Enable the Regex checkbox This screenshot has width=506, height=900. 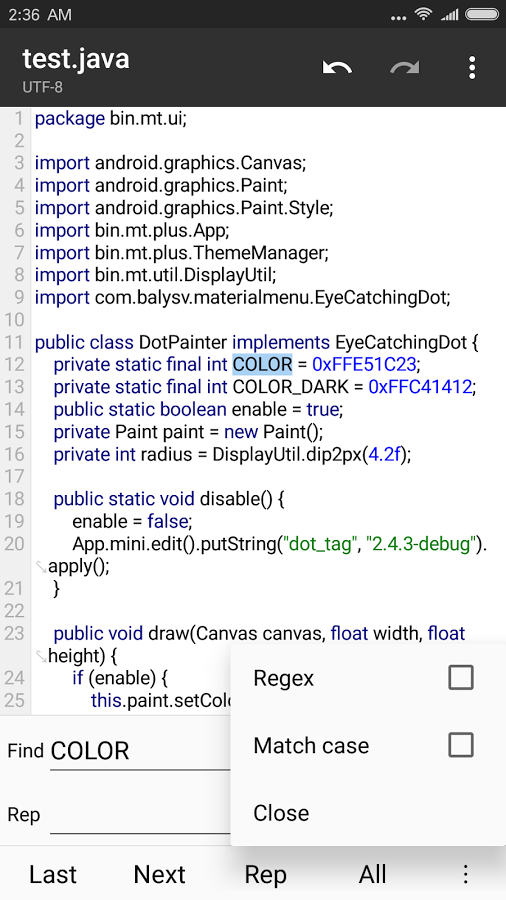[x=461, y=678]
